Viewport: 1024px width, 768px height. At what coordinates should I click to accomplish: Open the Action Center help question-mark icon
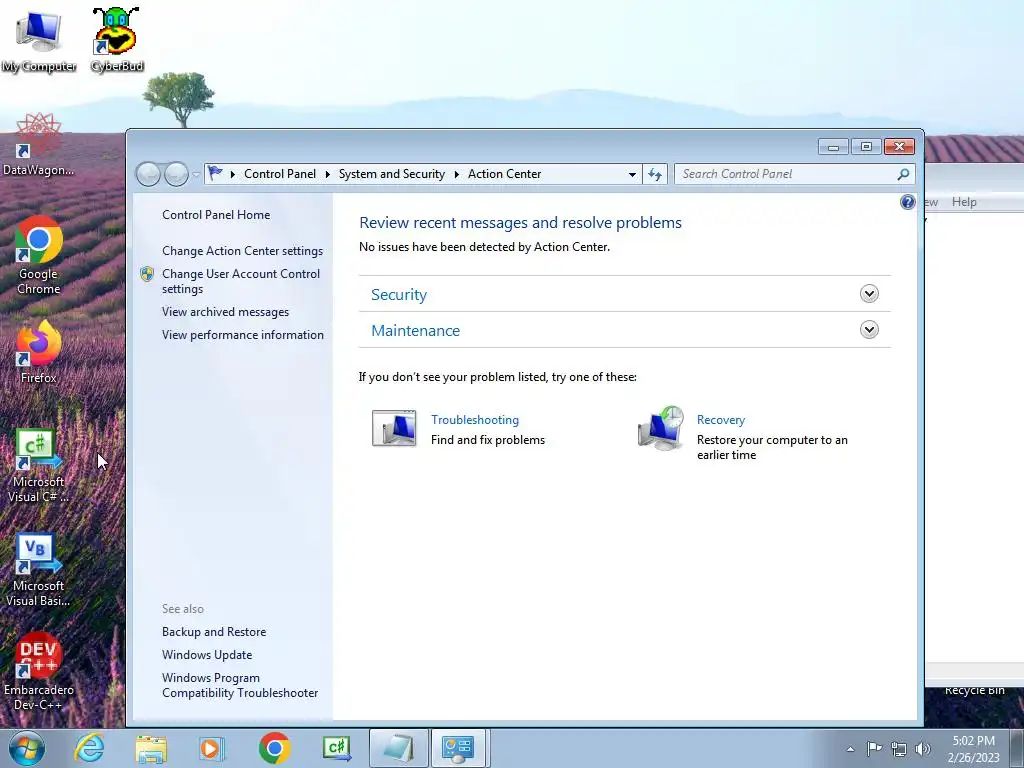(x=907, y=202)
